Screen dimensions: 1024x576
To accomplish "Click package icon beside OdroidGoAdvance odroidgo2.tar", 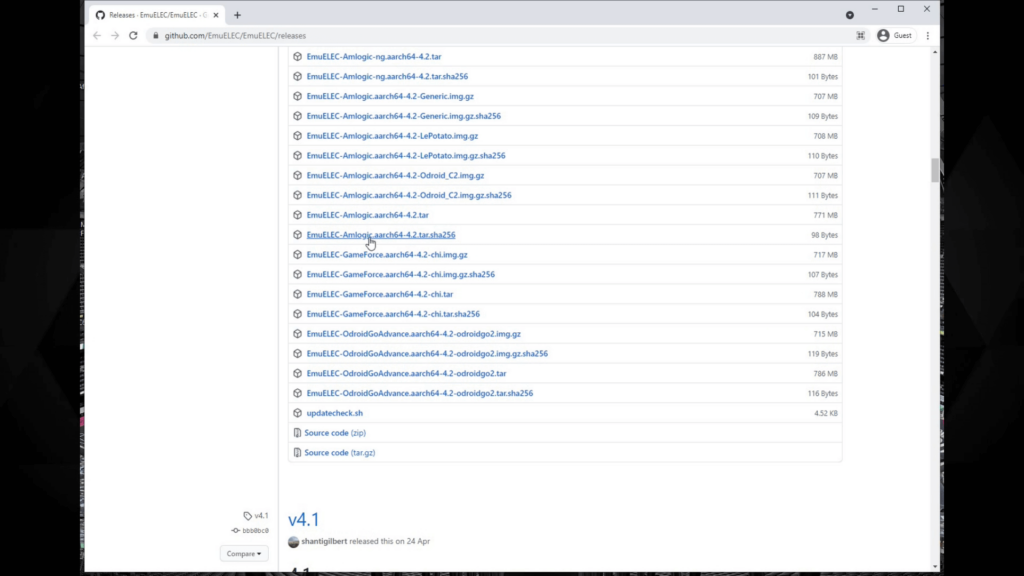I will click(297, 374).
